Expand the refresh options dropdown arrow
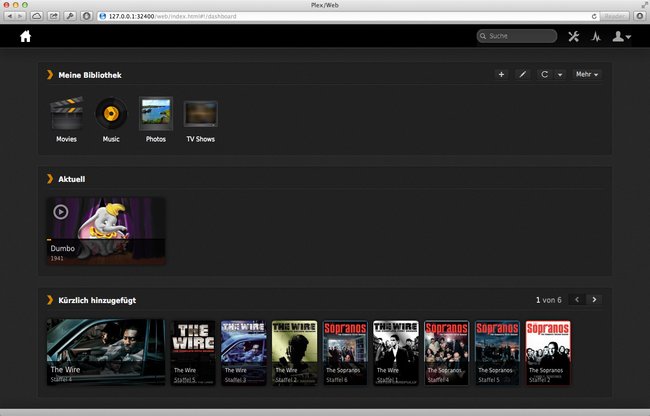650x416 pixels. coord(560,75)
